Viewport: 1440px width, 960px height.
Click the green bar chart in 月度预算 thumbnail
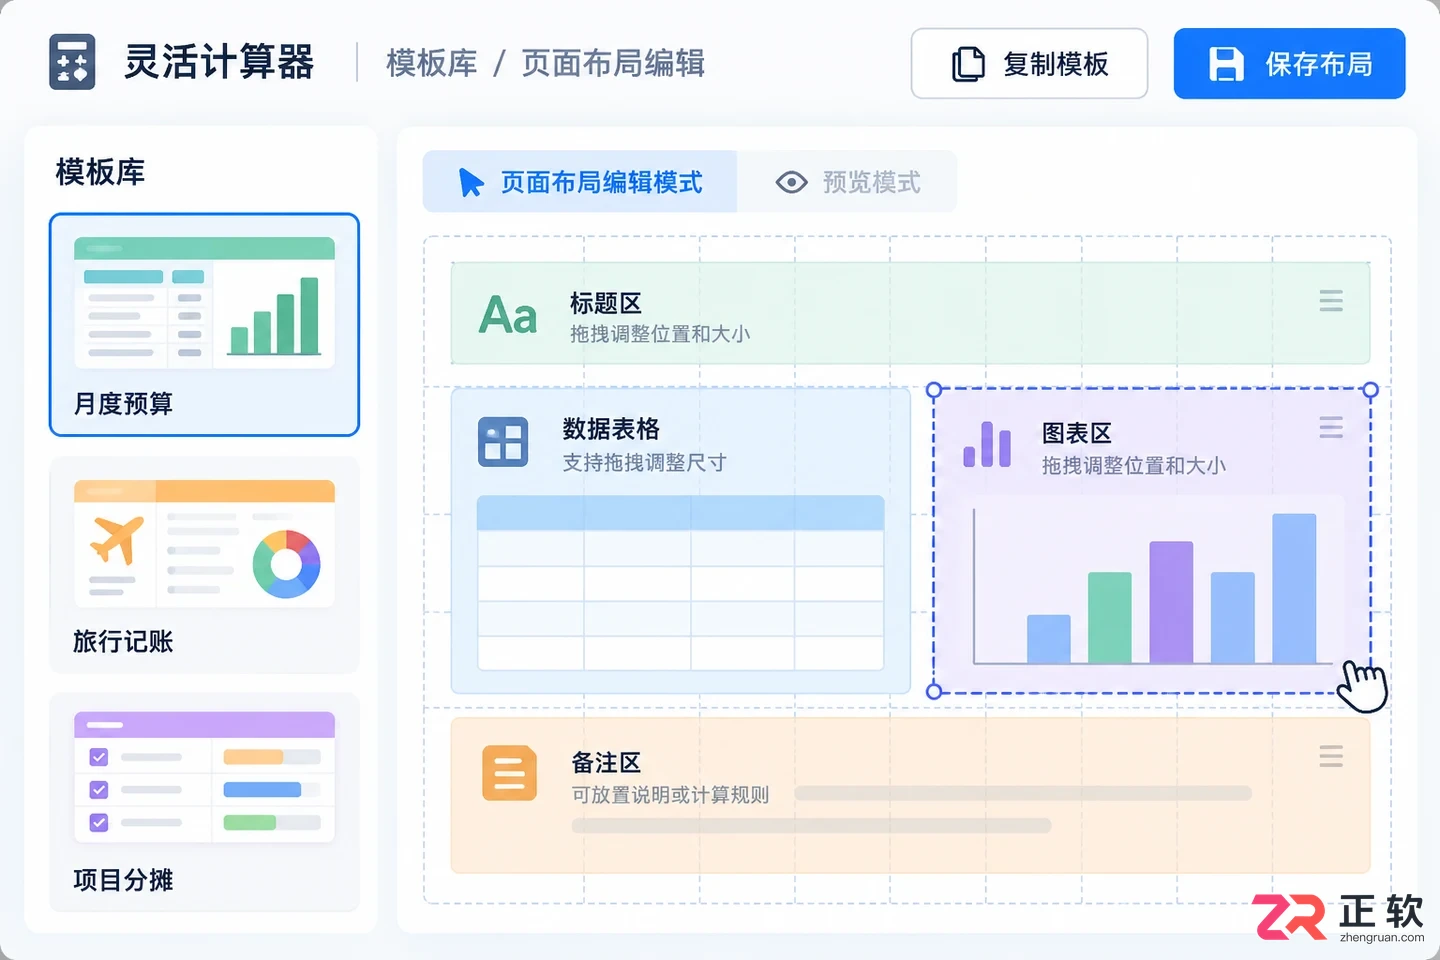(x=275, y=316)
